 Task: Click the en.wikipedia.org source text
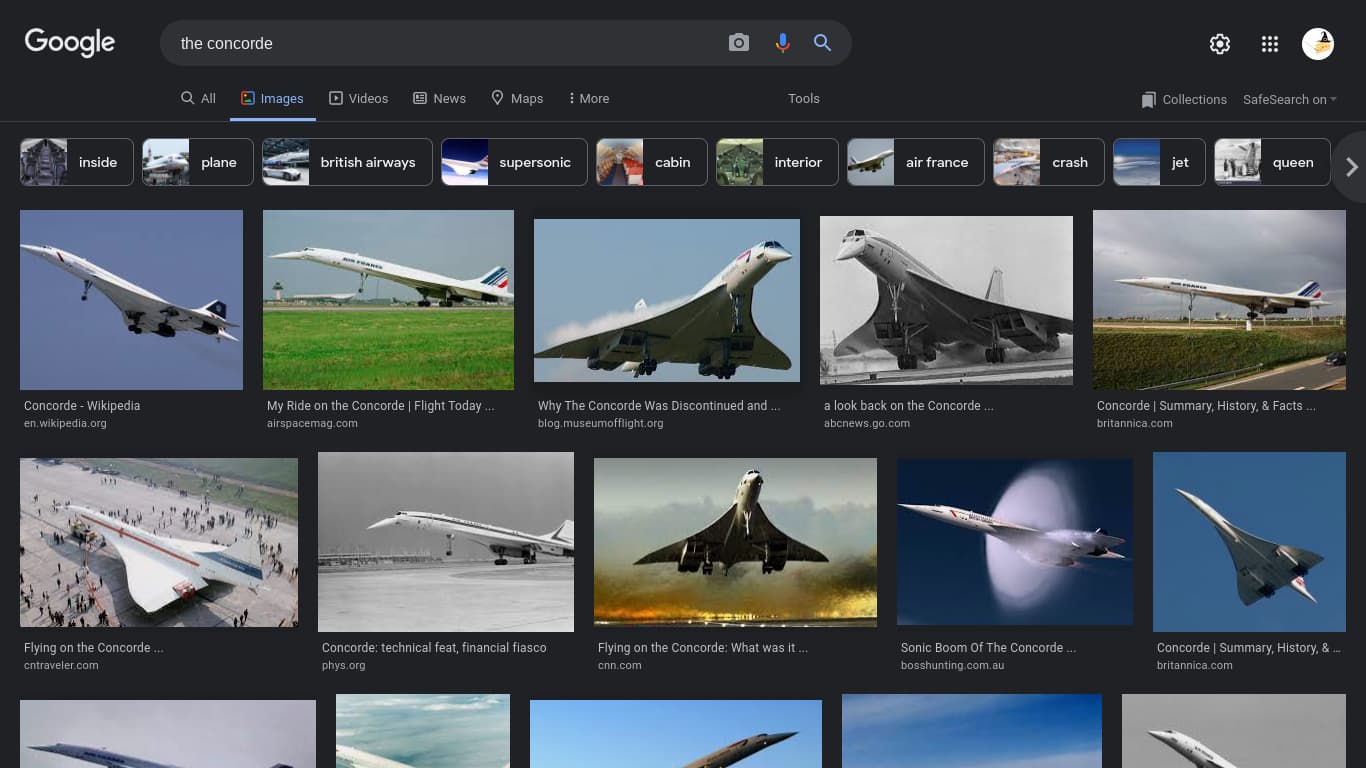(65, 423)
